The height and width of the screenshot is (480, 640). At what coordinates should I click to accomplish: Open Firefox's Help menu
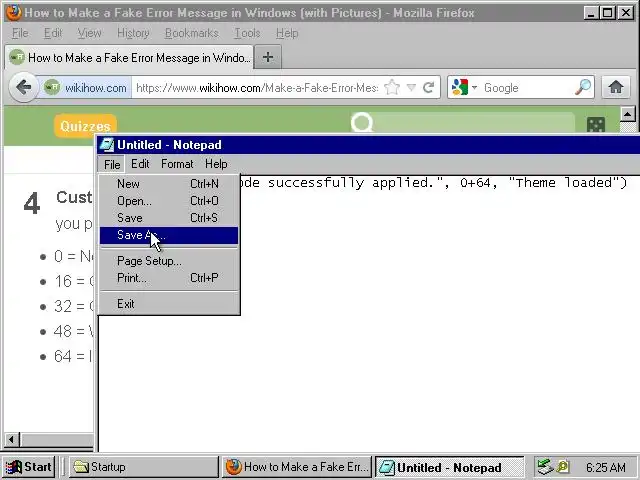[287, 33]
